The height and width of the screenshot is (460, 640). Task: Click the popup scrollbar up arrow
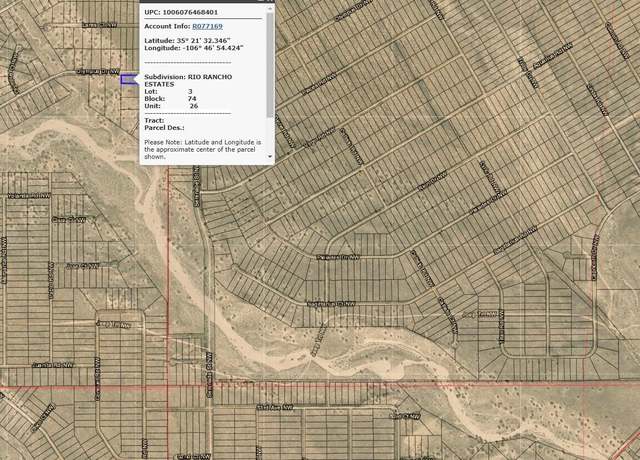[x=270, y=9]
